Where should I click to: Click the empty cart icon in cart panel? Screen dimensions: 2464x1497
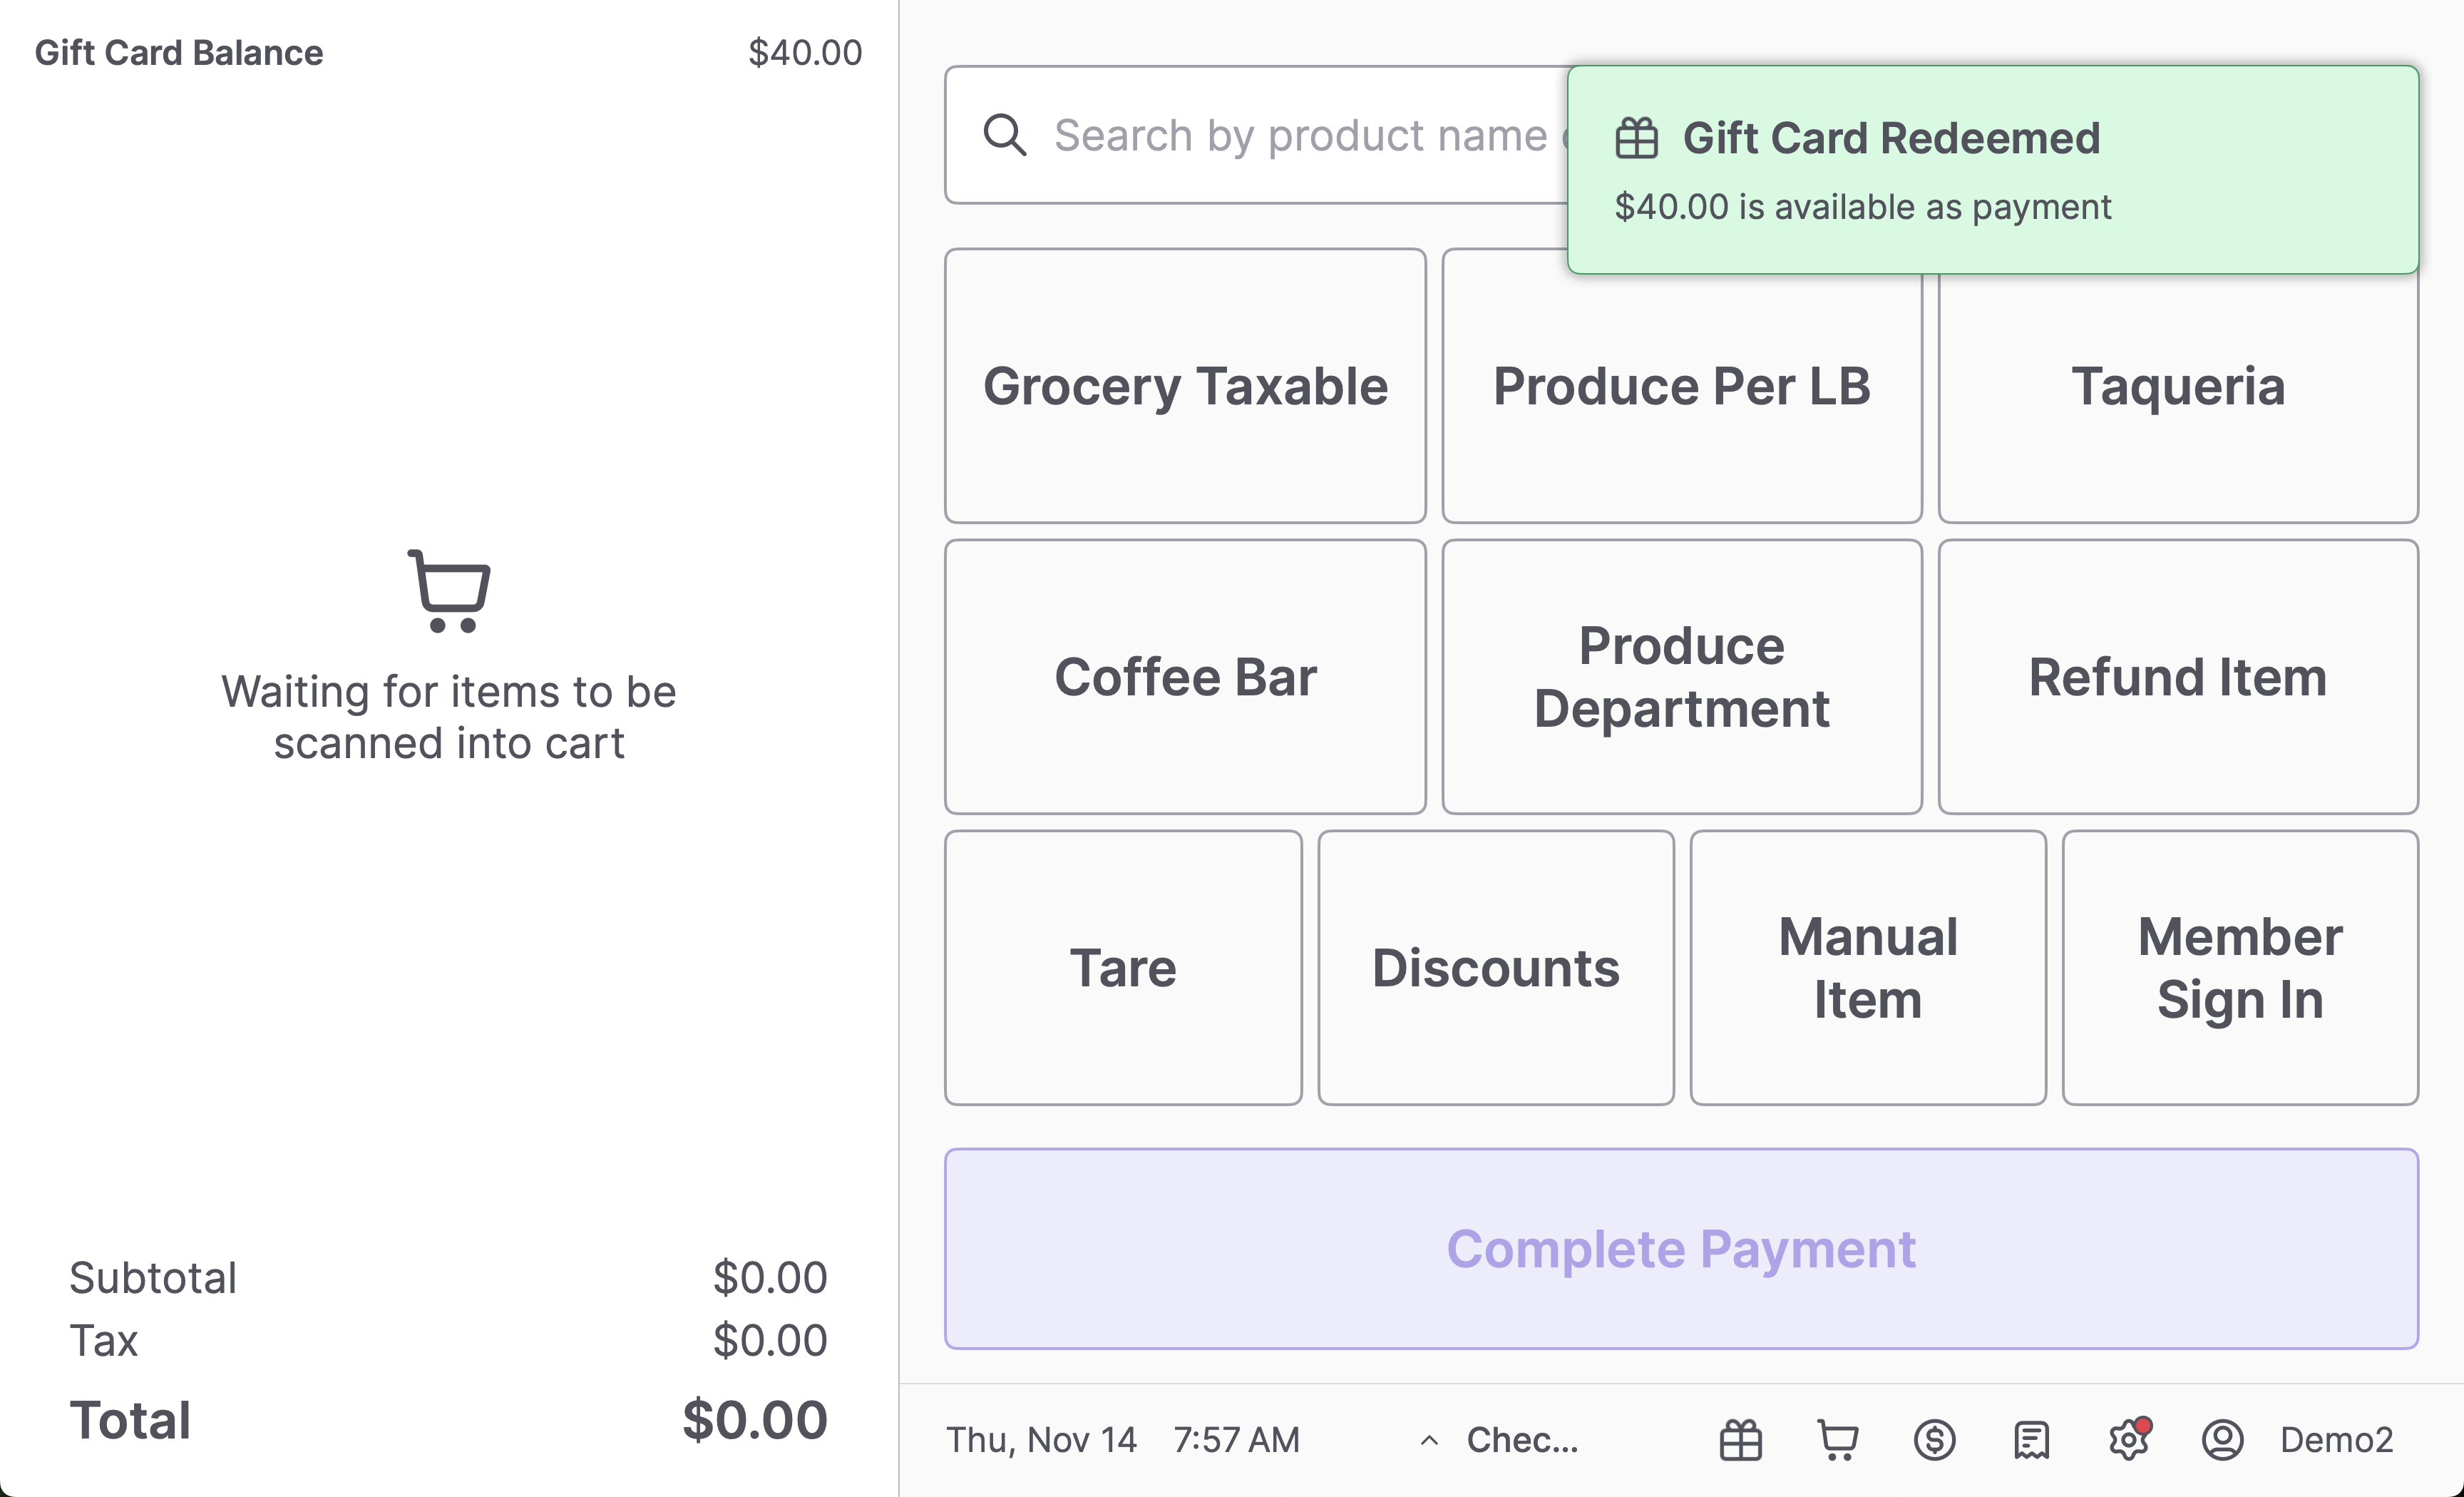tap(449, 590)
